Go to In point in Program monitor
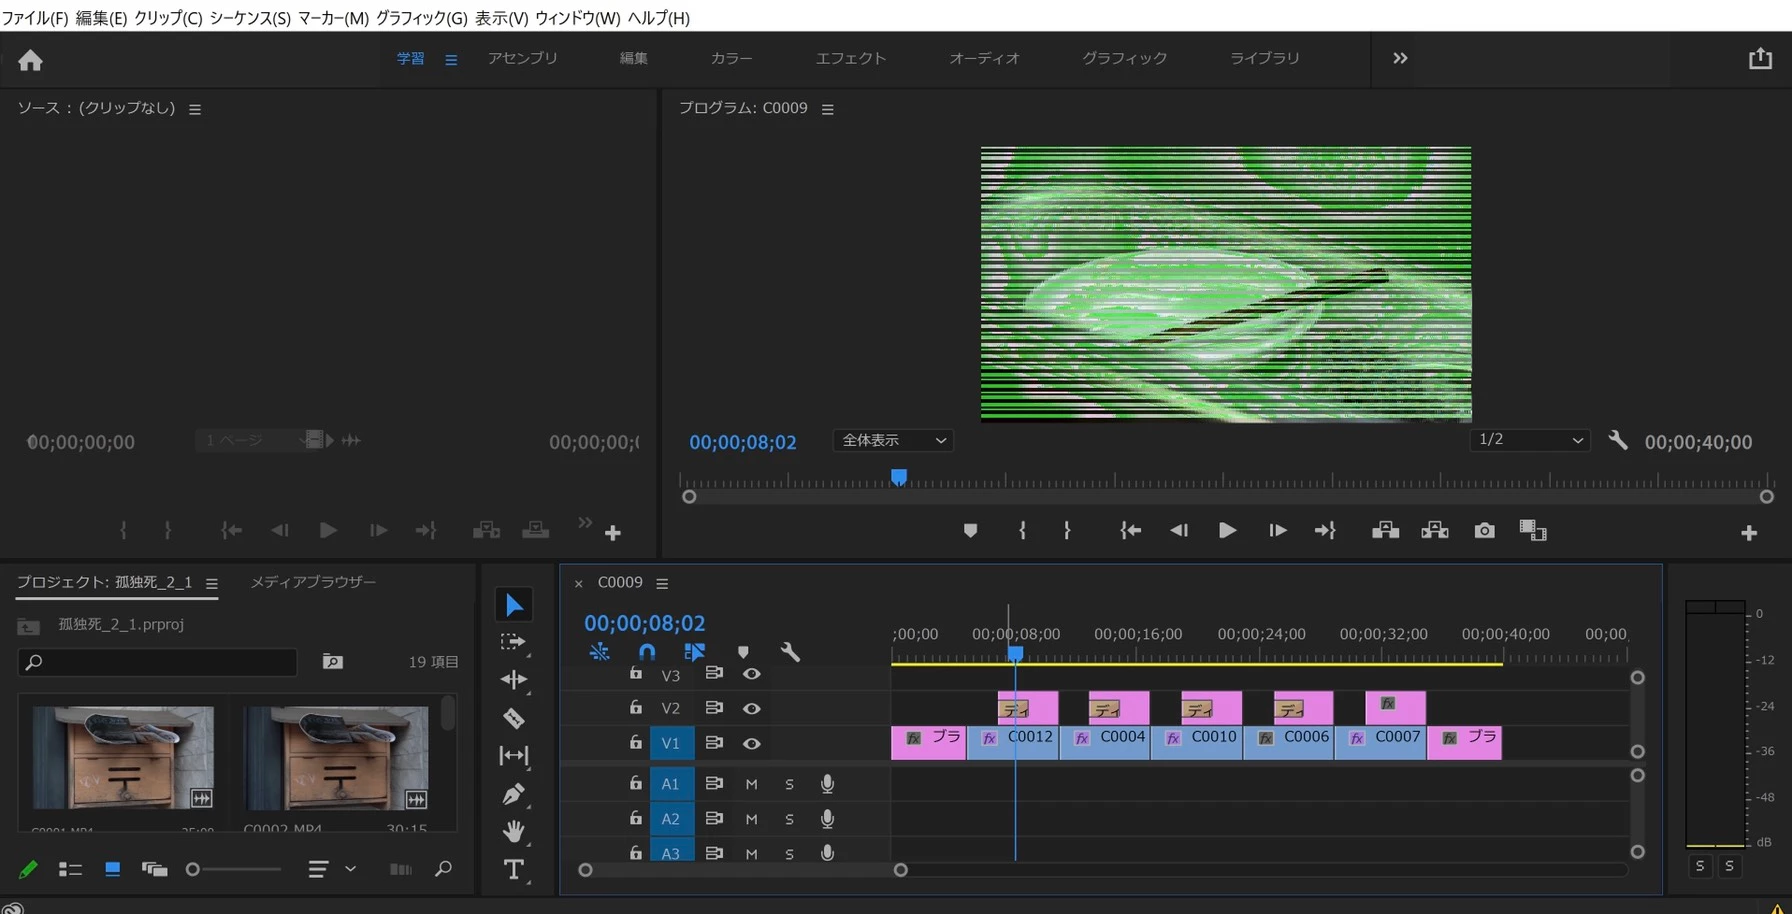Image resolution: width=1792 pixels, height=914 pixels. pyautogui.click(x=1130, y=531)
